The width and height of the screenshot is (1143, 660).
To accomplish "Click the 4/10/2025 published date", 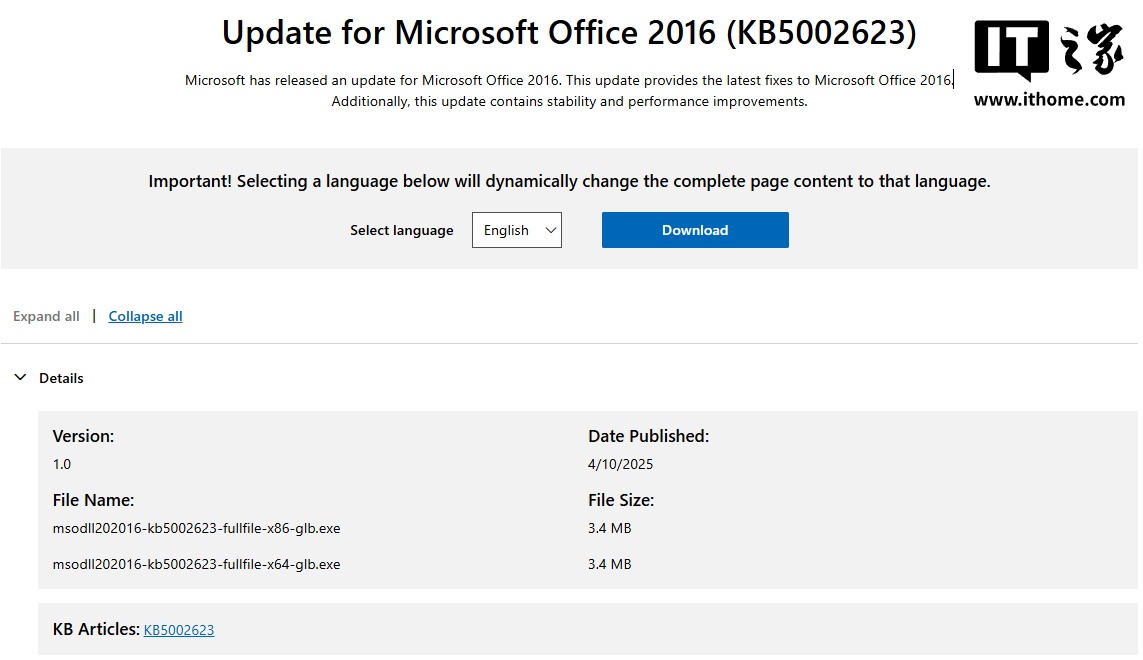I will tap(620, 464).
